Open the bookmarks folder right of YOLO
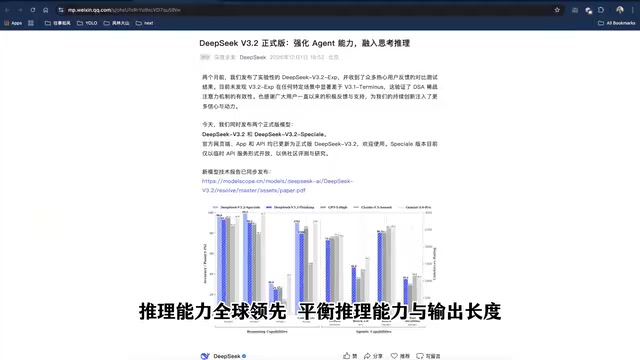 tap(116, 23)
